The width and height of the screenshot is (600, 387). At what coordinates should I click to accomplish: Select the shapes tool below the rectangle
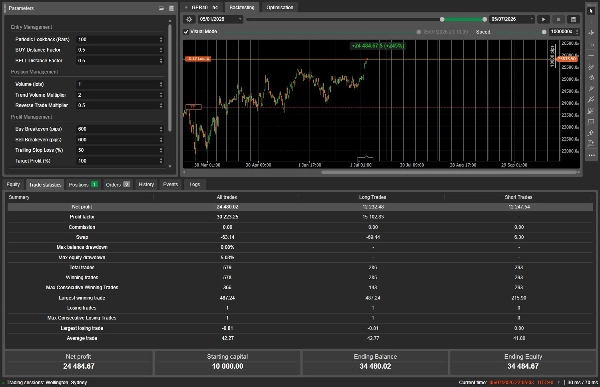[x=591, y=133]
